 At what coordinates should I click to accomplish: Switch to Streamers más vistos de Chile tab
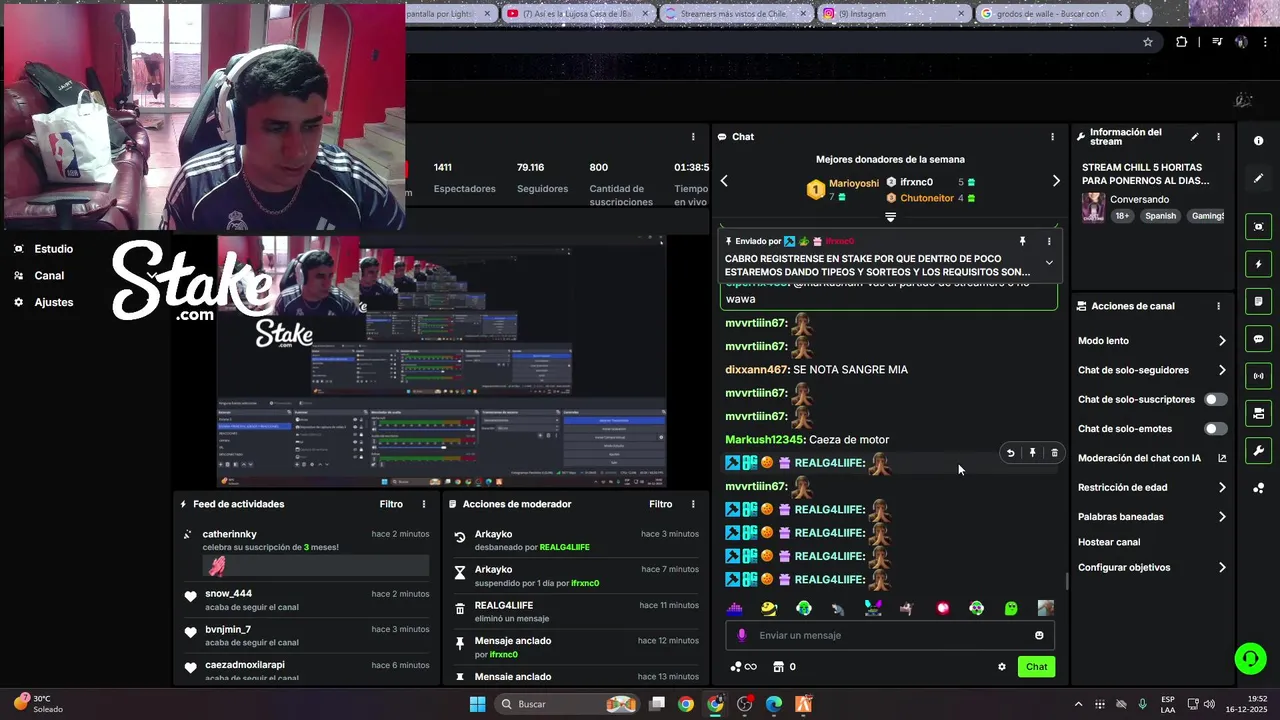tap(735, 14)
